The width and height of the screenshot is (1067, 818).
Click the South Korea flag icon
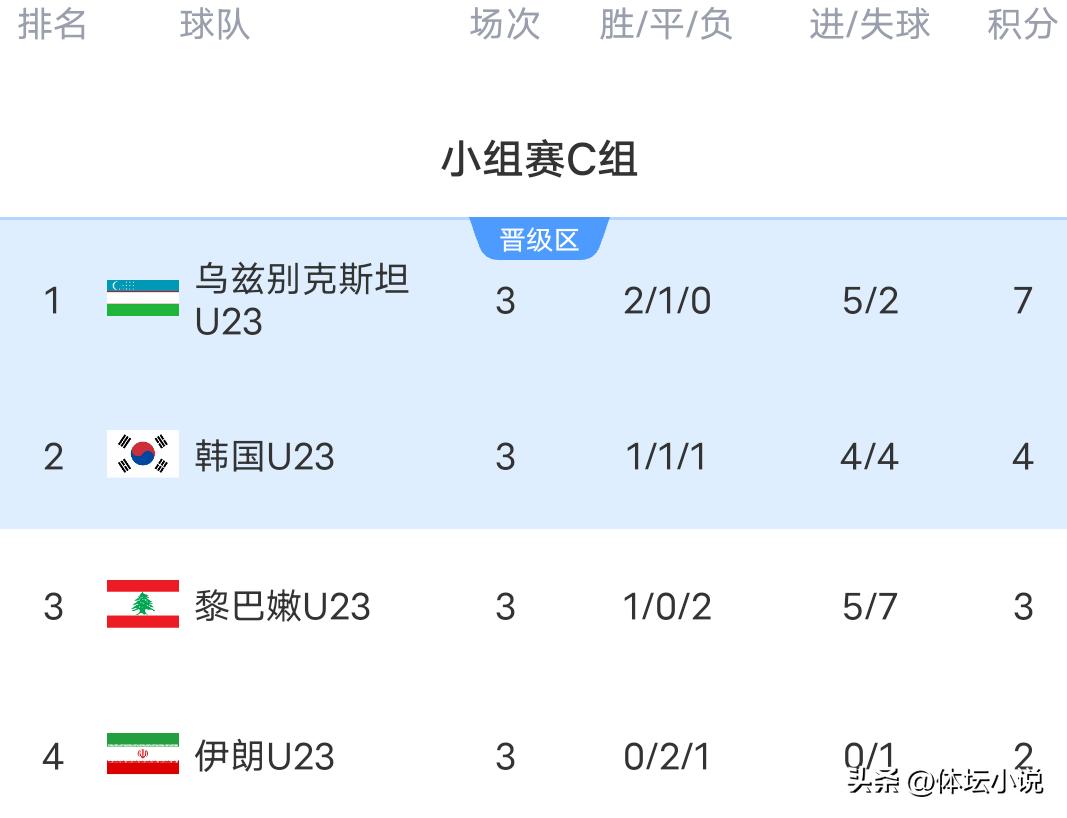tap(143, 455)
